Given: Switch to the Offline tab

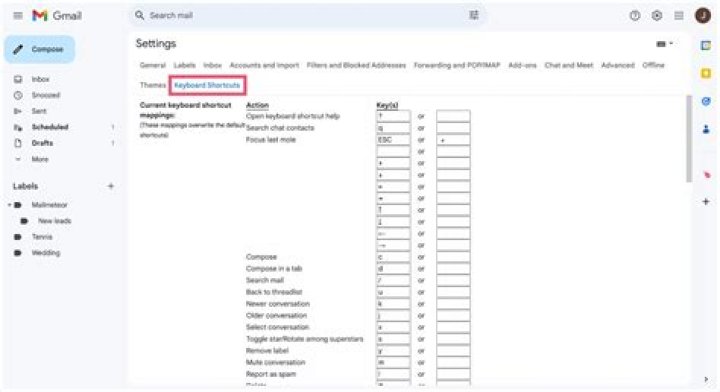Looking at the screenshot, I should click(x=653, y=65).
